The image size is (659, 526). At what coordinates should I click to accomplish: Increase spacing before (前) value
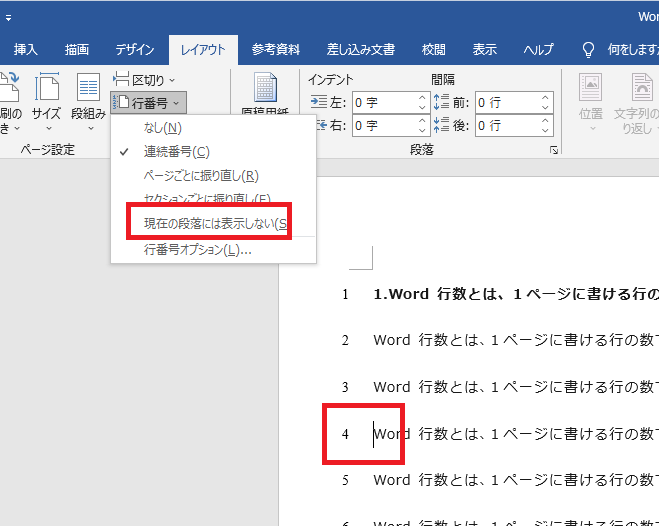pos(545,97)
